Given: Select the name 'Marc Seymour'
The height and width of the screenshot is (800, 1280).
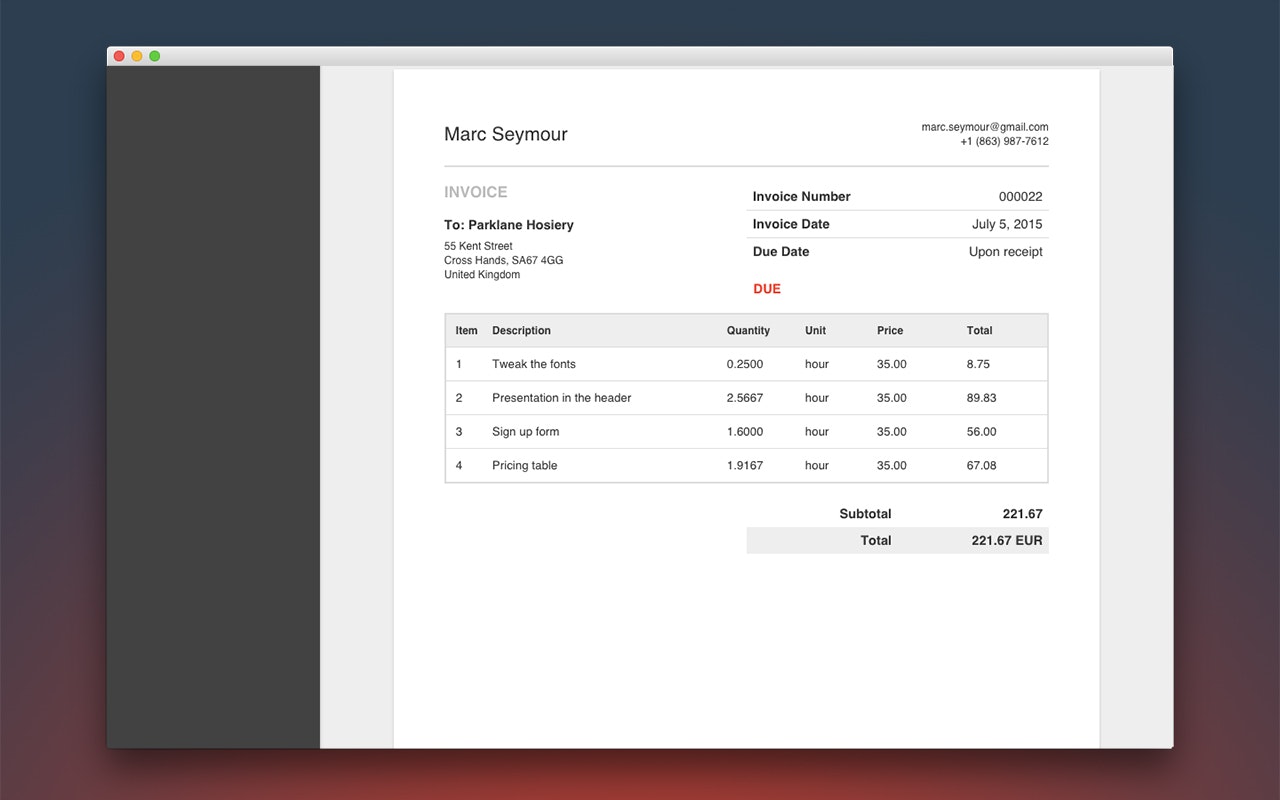Looking at the screenshot, I should 506,134.
